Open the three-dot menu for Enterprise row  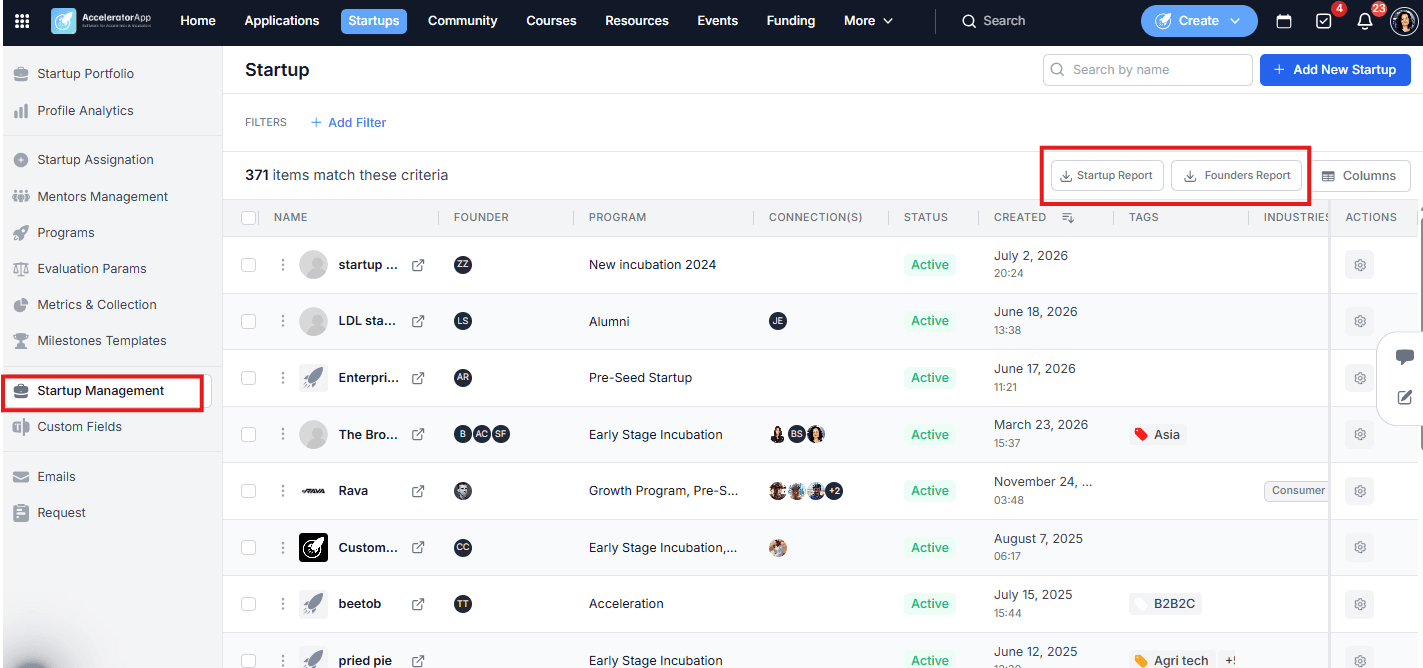point(283,378)
